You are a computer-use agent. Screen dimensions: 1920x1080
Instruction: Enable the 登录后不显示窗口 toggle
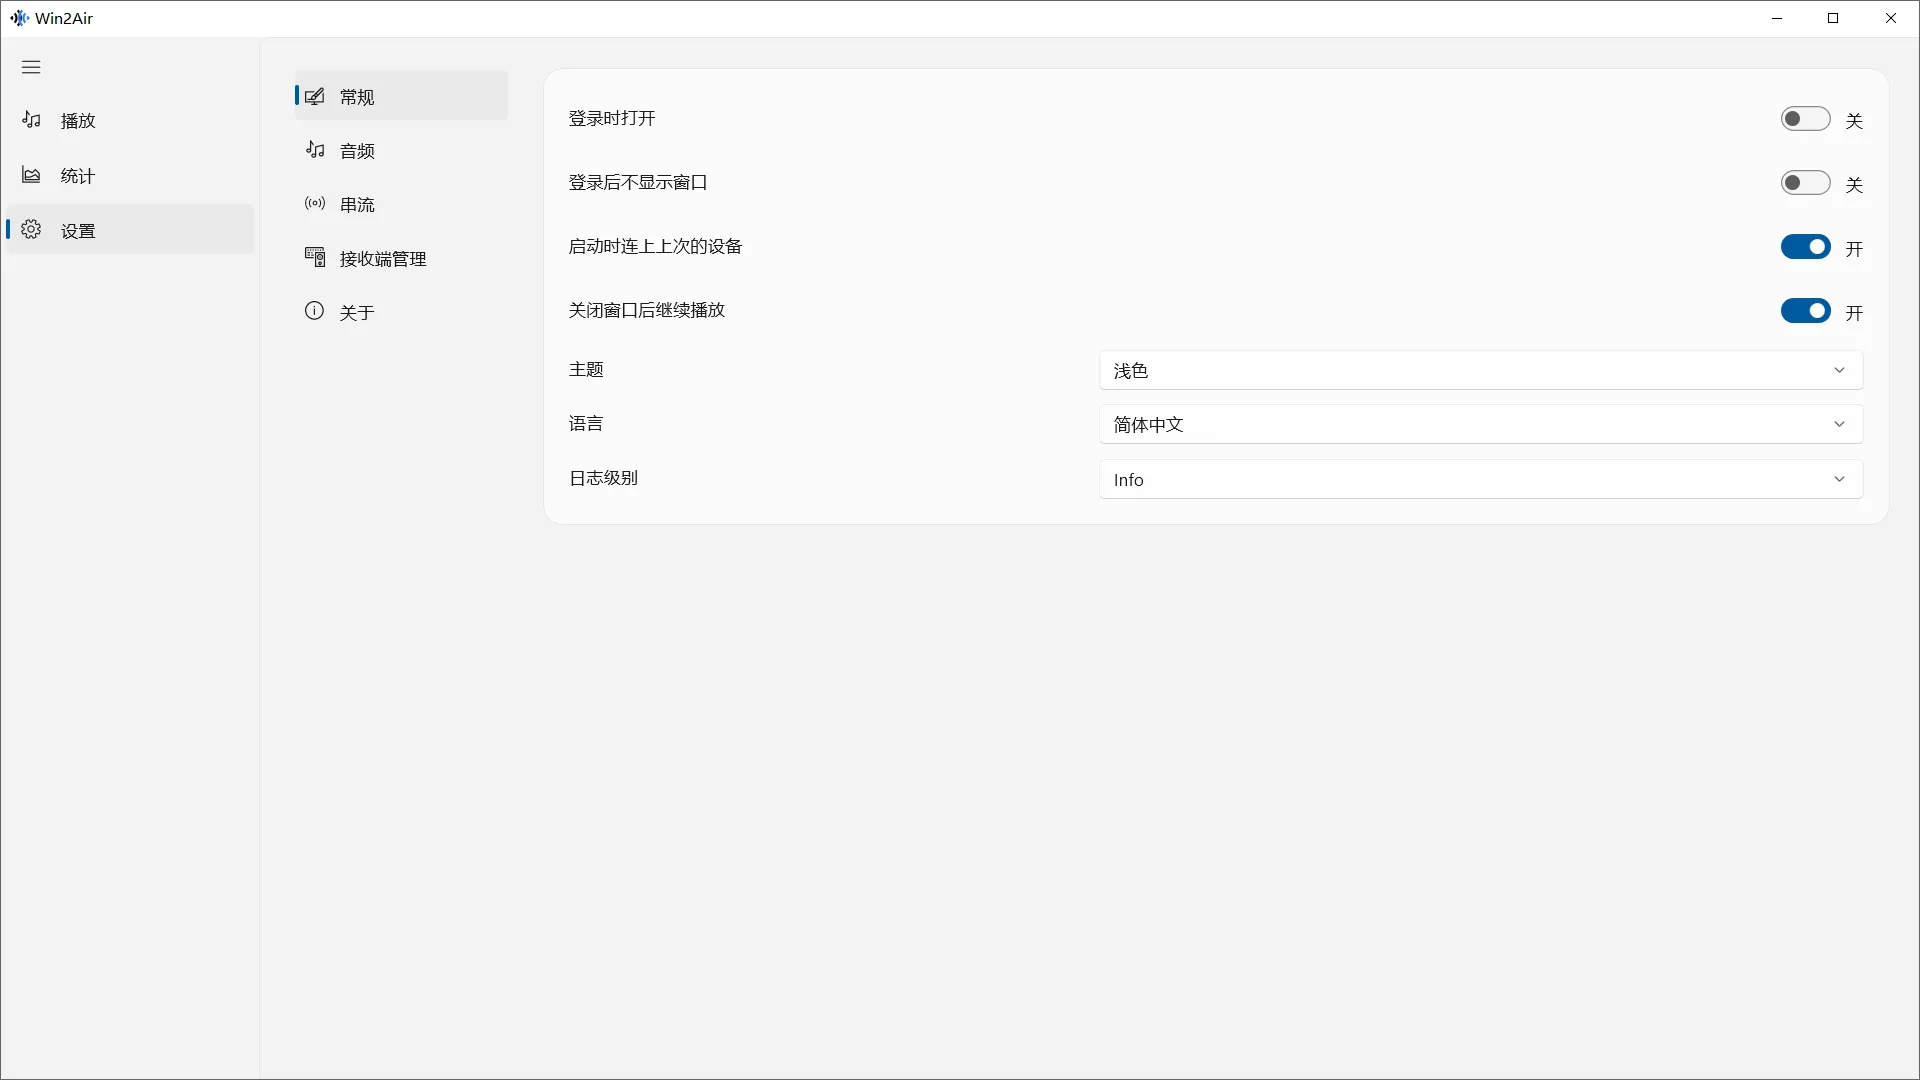[1805, 183]
